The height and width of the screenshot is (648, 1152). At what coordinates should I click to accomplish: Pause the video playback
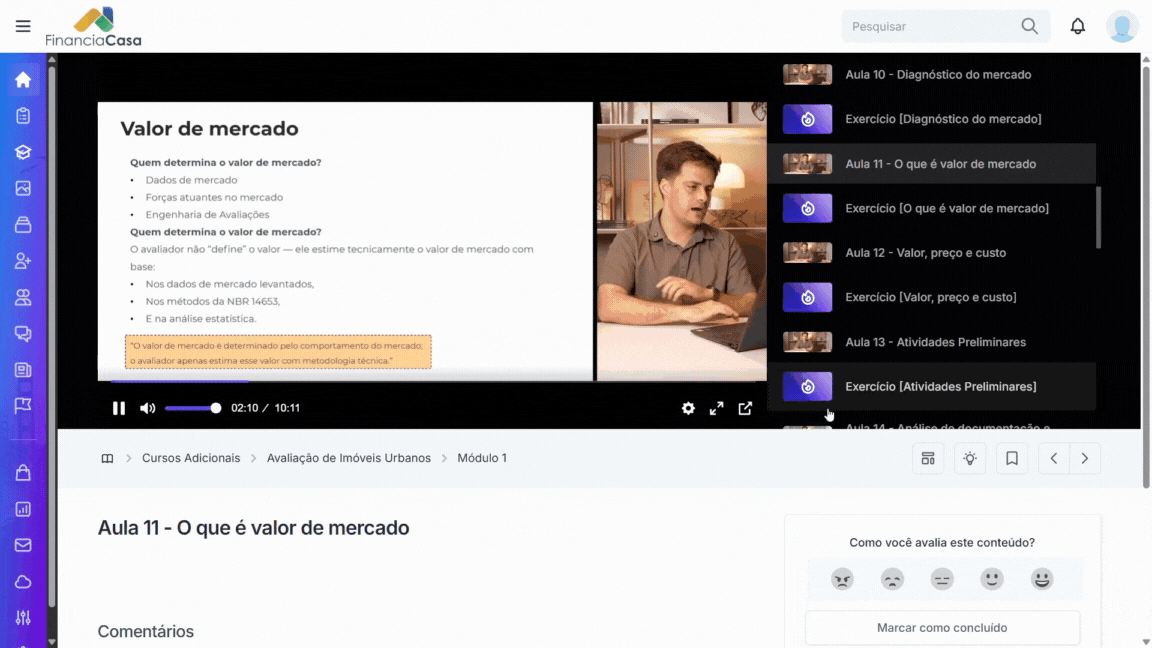pos(119,408)
